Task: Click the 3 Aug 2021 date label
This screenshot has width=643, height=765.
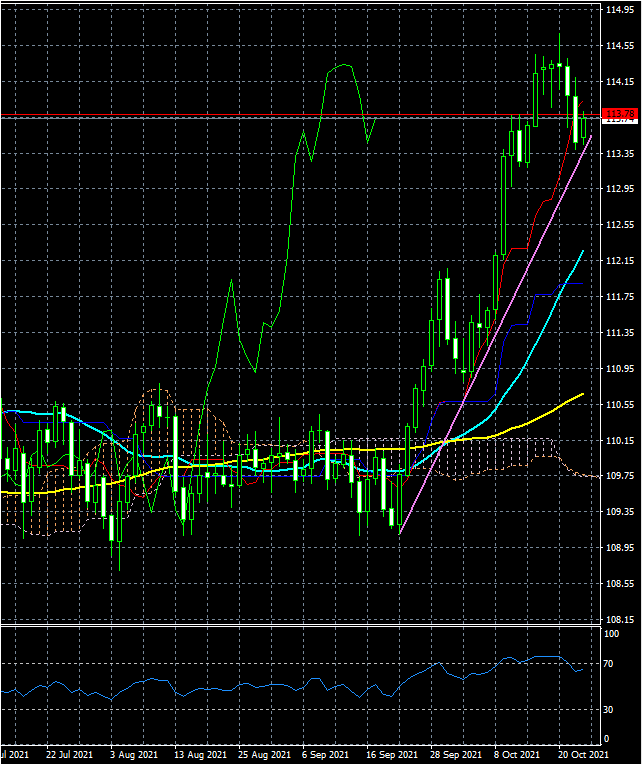Action: 134,754
